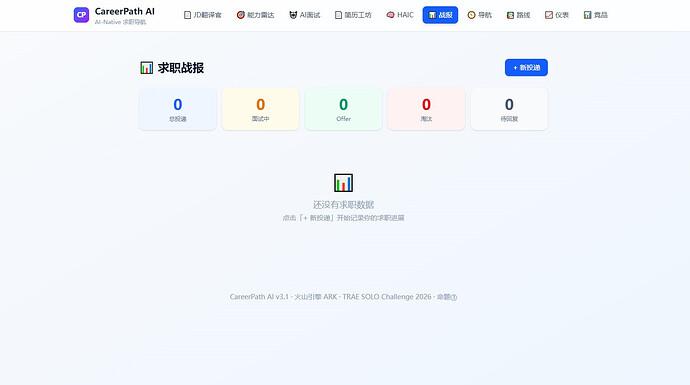Click the + 新投递 button
This screenshot has width=690, height=385.
click(x=526, y=67)
